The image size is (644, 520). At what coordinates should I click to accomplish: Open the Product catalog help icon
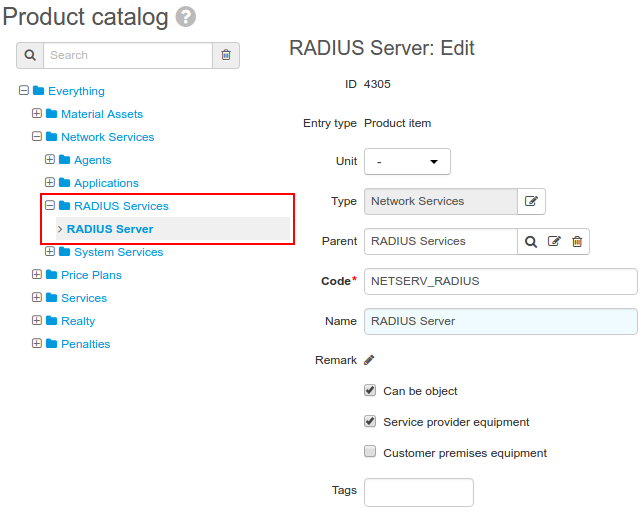click(x=186, y=17)
